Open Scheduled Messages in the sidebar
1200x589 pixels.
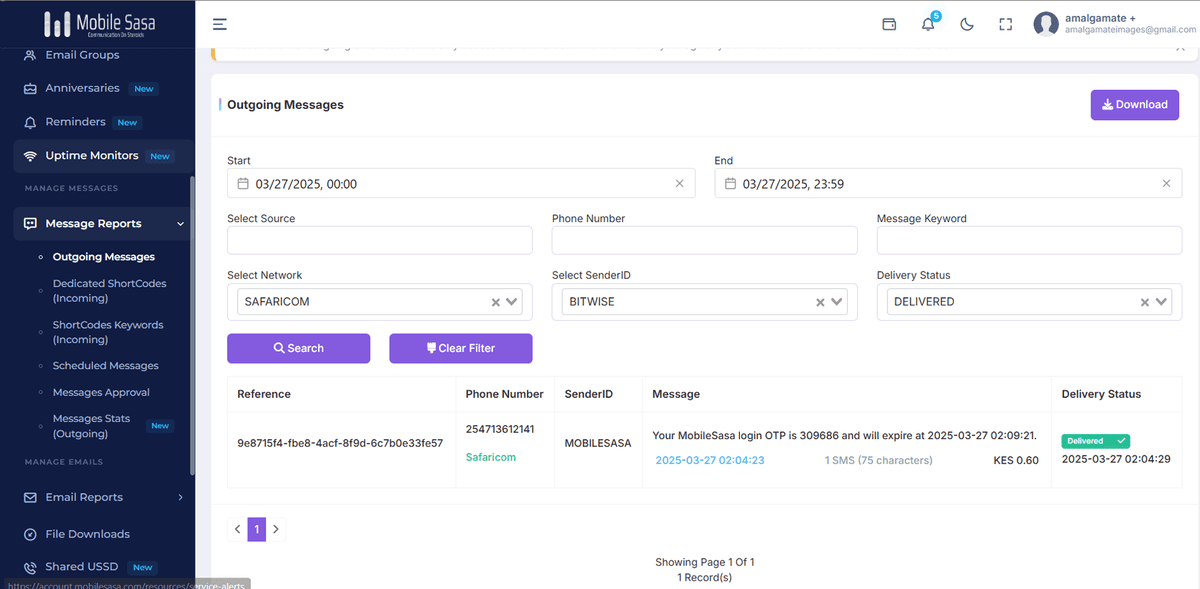click(106, 366)
